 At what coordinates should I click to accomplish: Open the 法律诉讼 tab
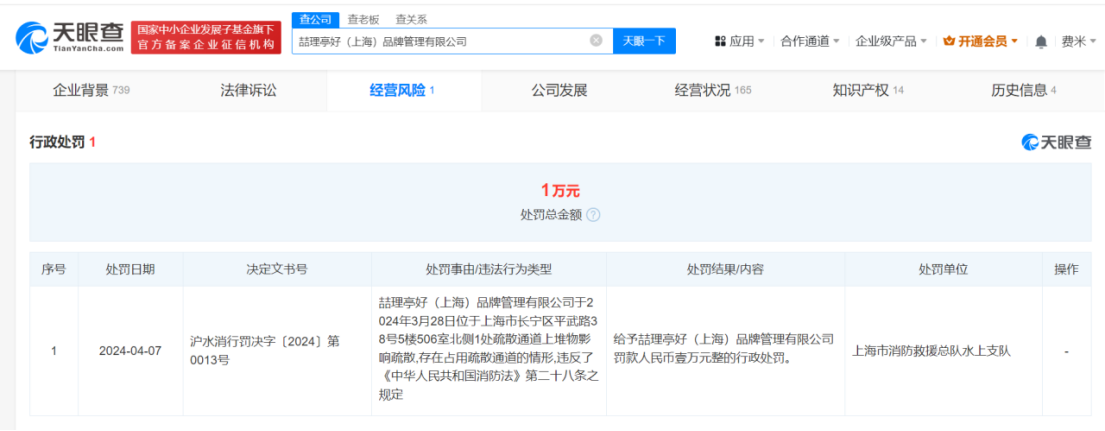[249, 90]
